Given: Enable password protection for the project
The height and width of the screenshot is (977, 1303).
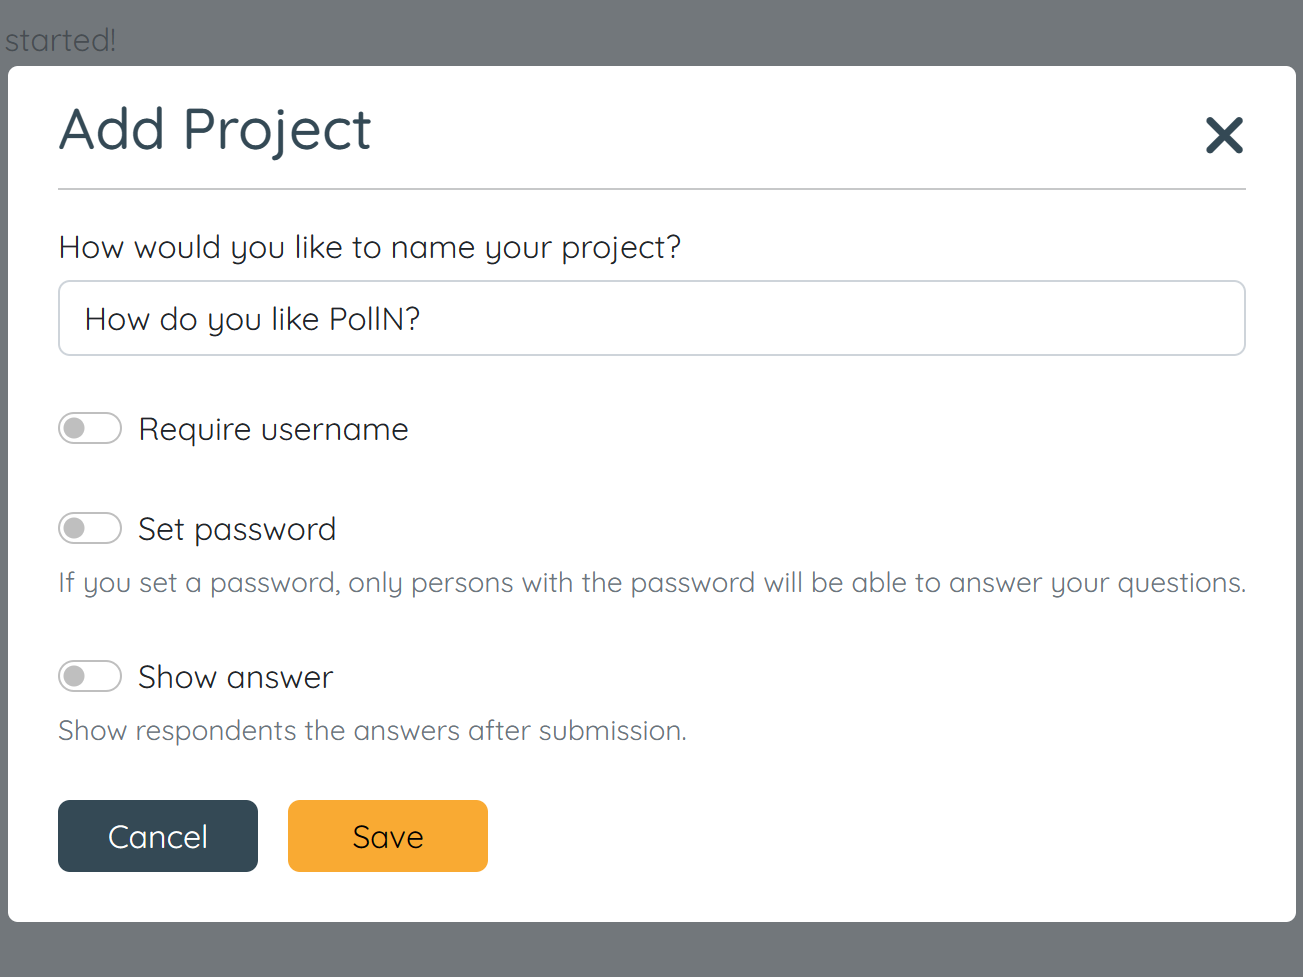Looking at the screenshot, I should 90,528.
